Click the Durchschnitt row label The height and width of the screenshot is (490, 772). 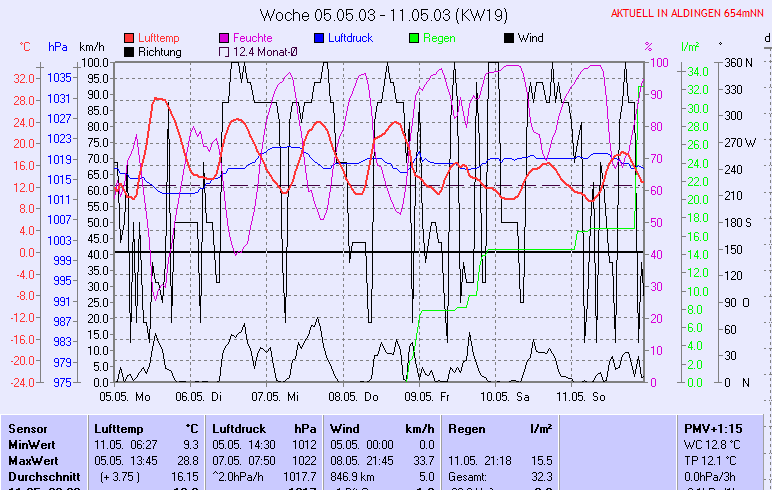[x=42, y=478]
